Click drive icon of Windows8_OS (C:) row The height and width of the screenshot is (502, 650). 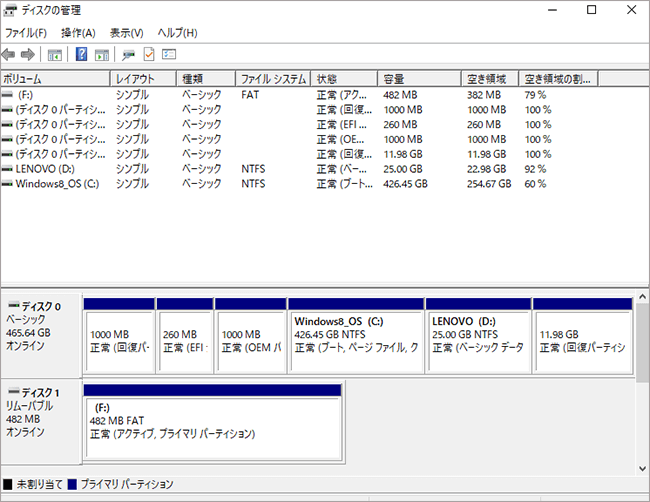tap(7, 184)
